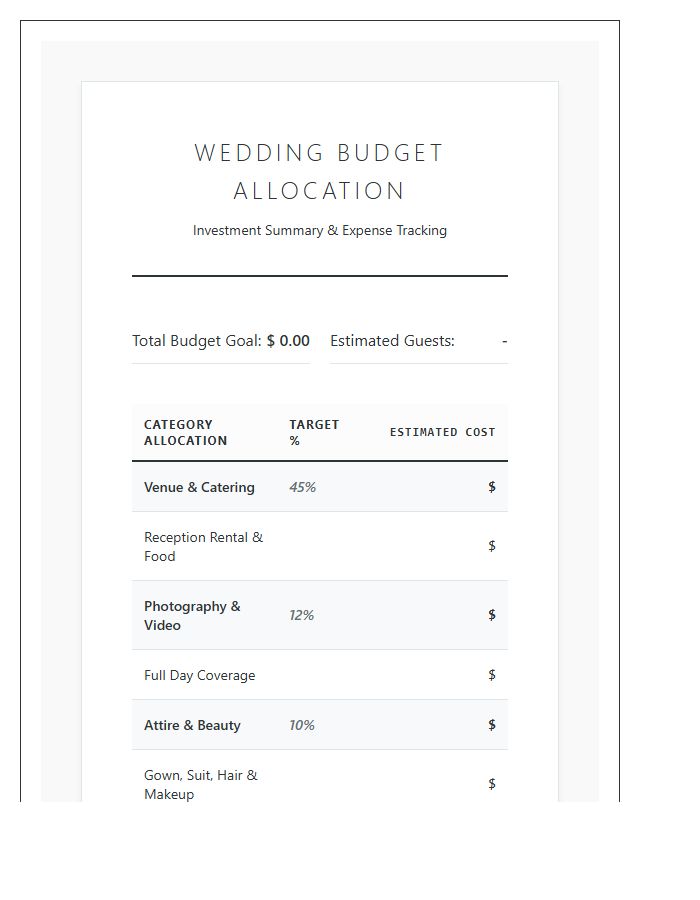700x900 pixels.
Task: Click the 'Investment Summary & Expense Tracking' subtitle
Action: click(x=320, y=230)
